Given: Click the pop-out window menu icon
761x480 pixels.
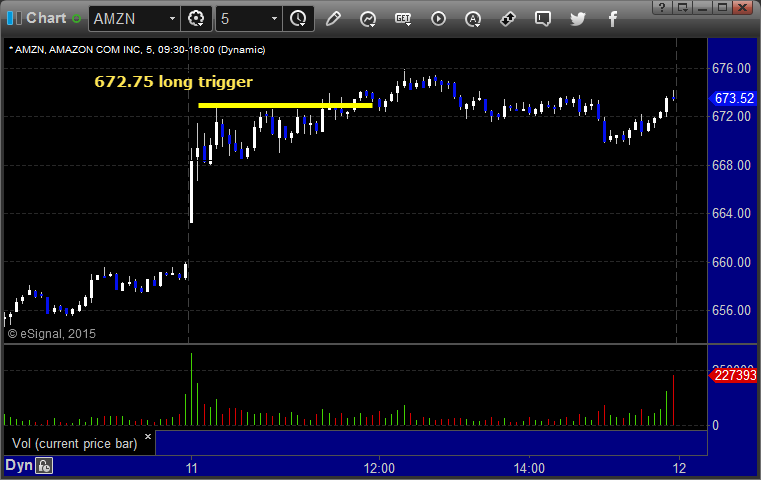Looking at the screenshot, I should [683, 7].
